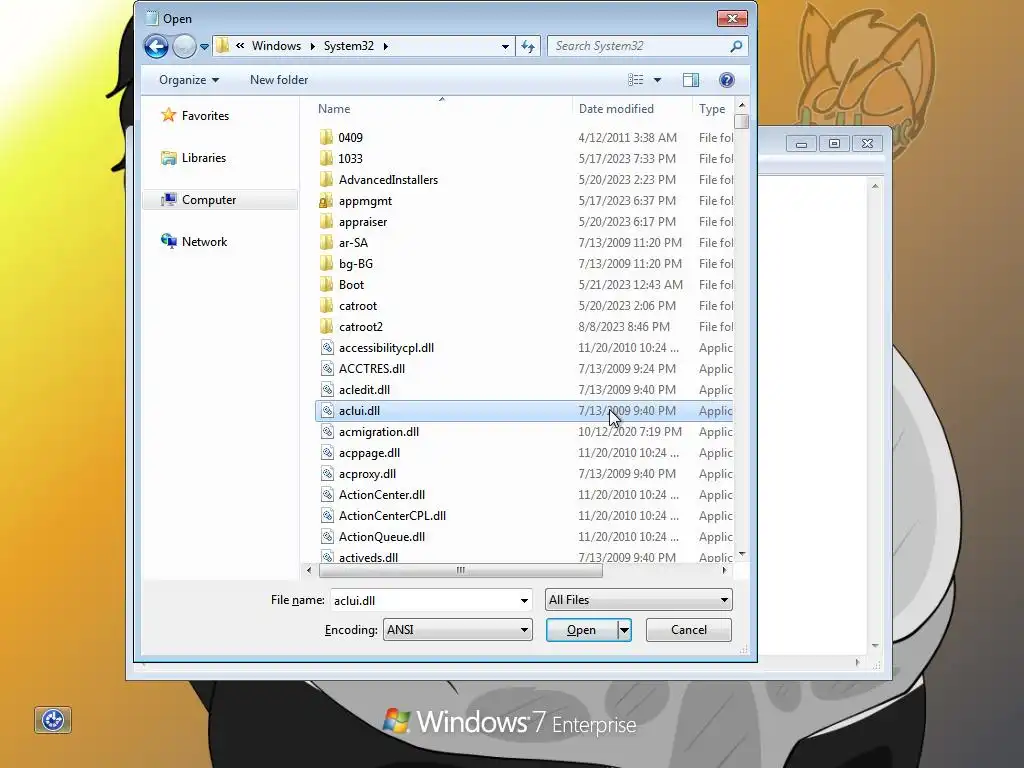Screen dimensions: 1024x768
Task: Click the System32 breadcrumb in address bar
Action: tap(349, 46)
